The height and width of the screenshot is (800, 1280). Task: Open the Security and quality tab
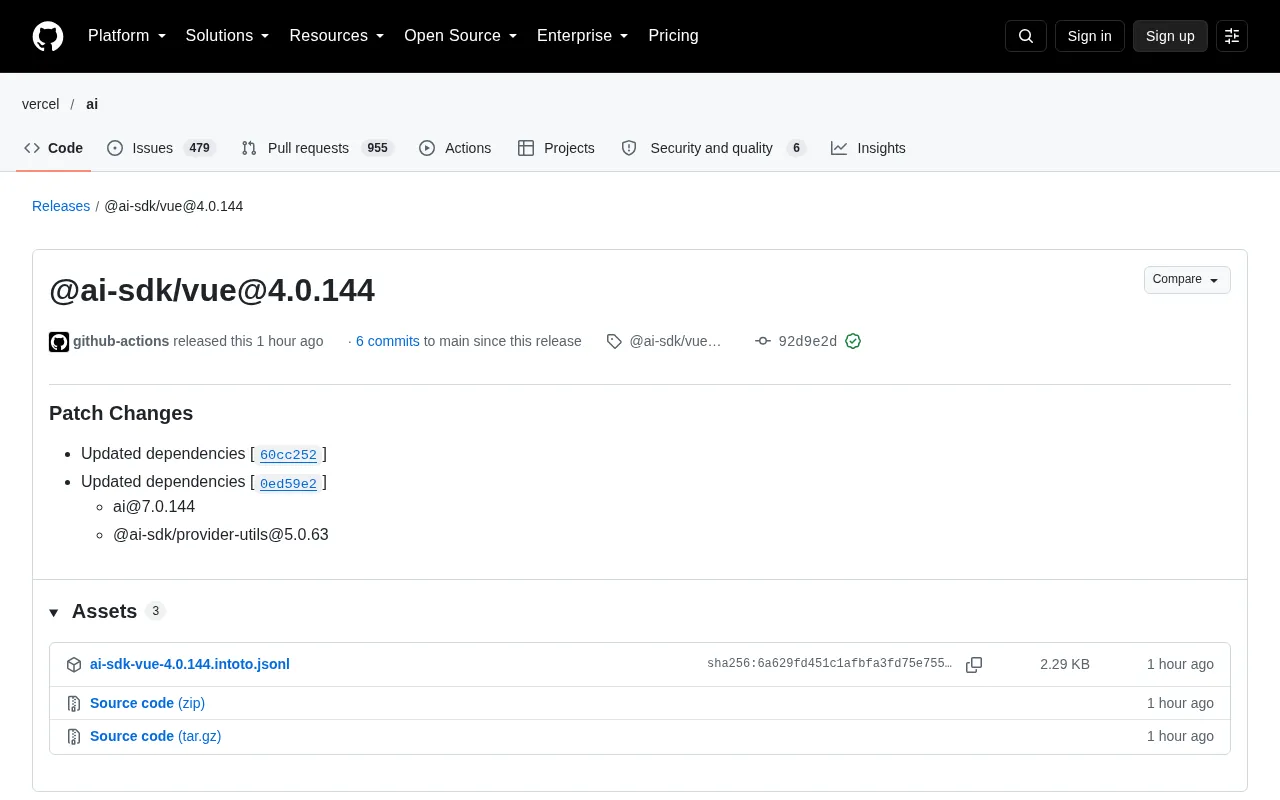(713, 148)
